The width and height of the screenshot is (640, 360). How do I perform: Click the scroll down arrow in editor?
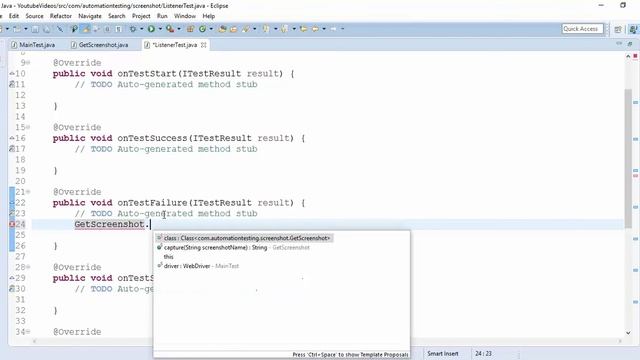pos(628,333)
